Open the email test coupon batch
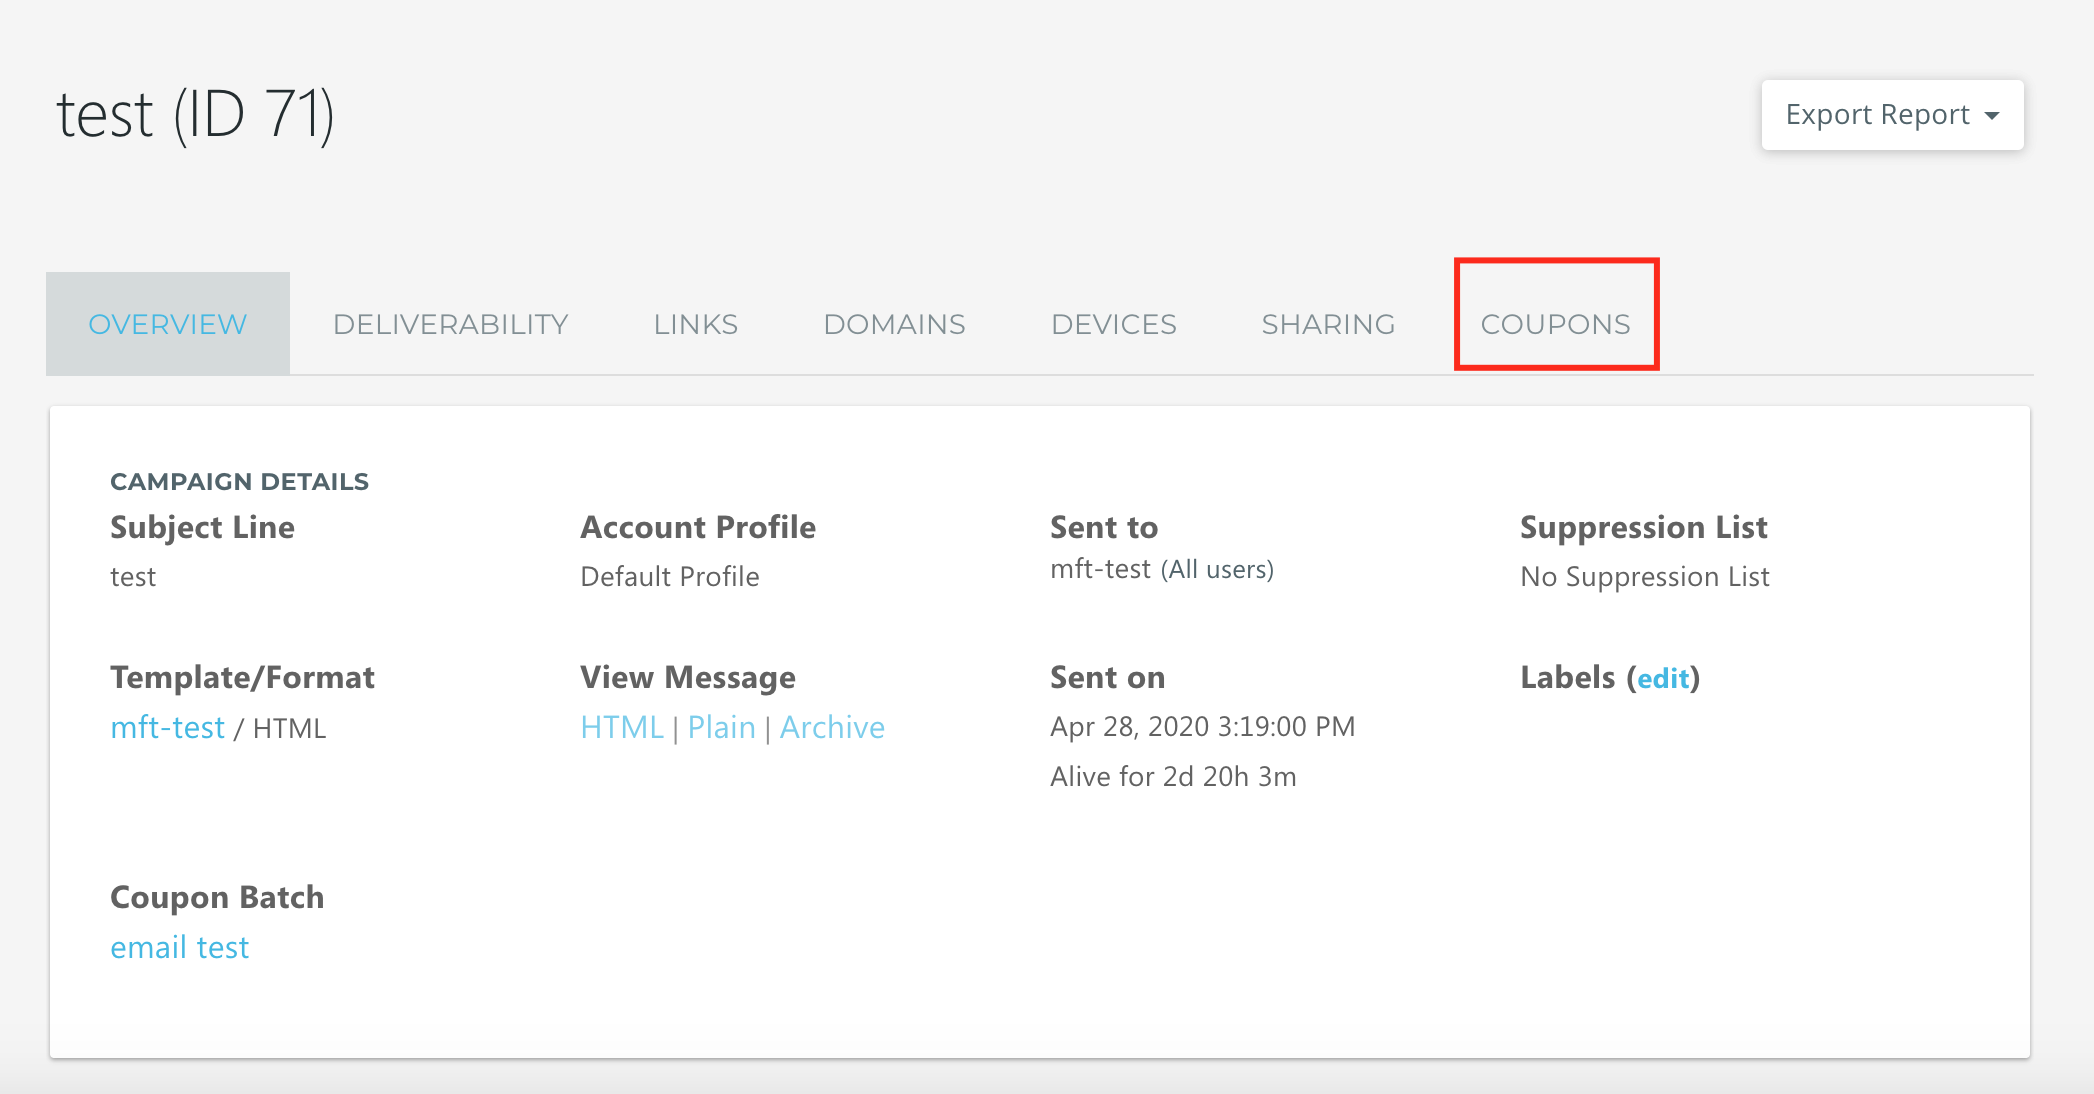Viewport: 2094px width, 1094px height. tap(179, 947)
